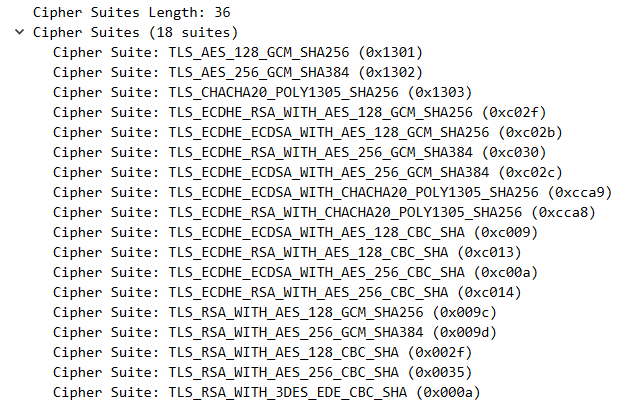Select TLS_CHACHA20_POLY1305_SHA256 (0x1303) entry

coord(262,92)
